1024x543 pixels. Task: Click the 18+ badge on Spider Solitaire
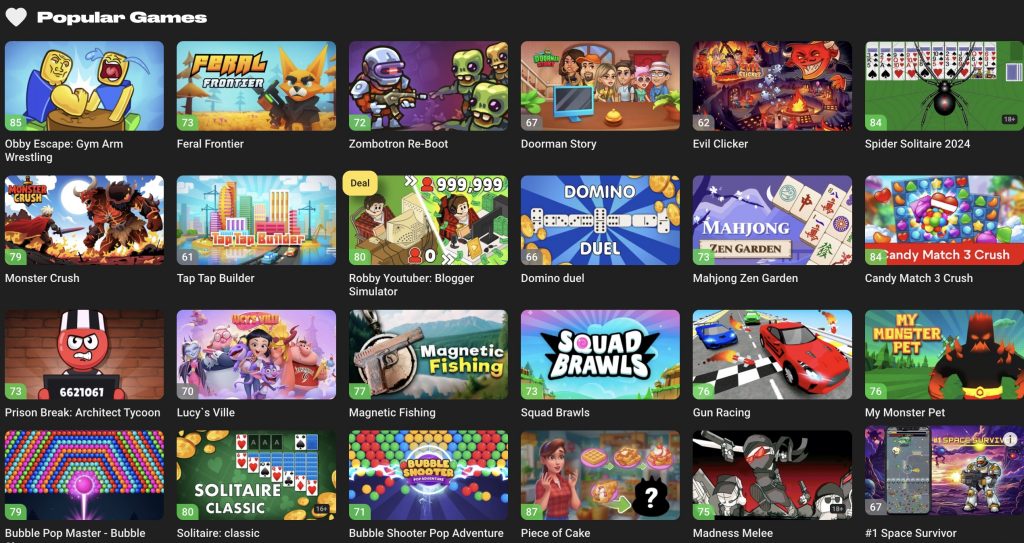tap(1009, 120)
